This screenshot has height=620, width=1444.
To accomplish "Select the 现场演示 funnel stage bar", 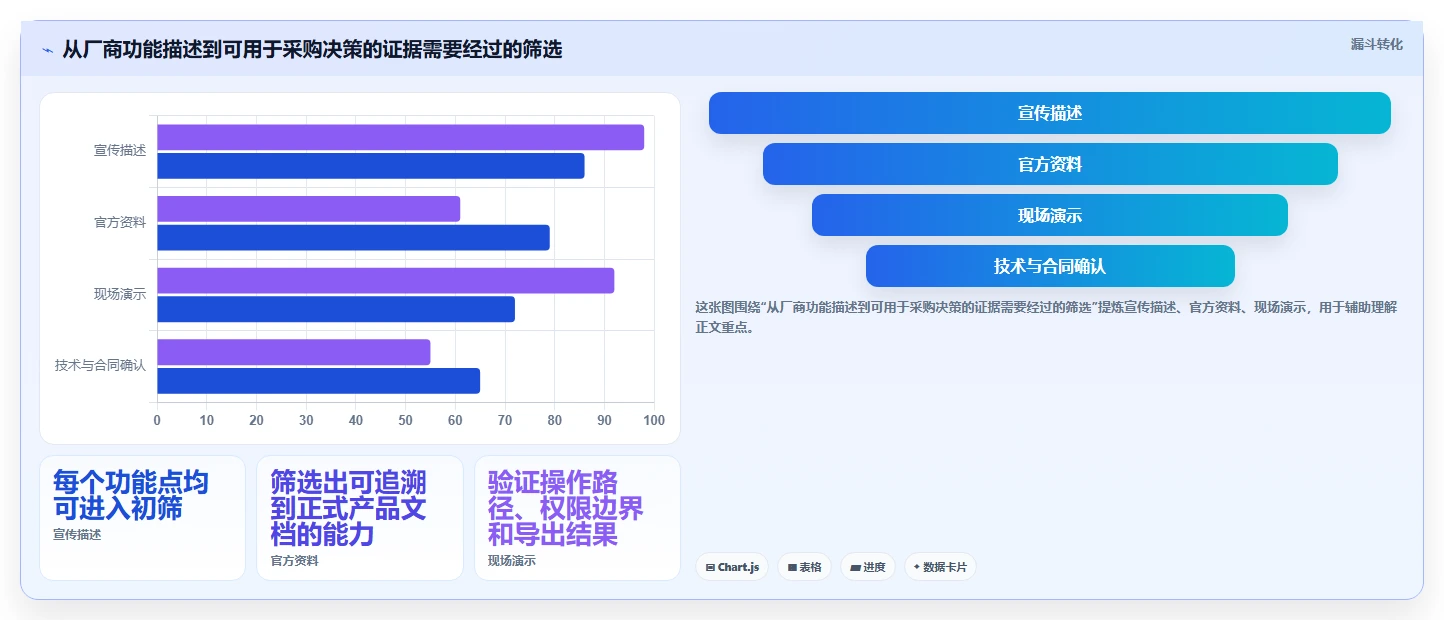I will click(1049, 215).
